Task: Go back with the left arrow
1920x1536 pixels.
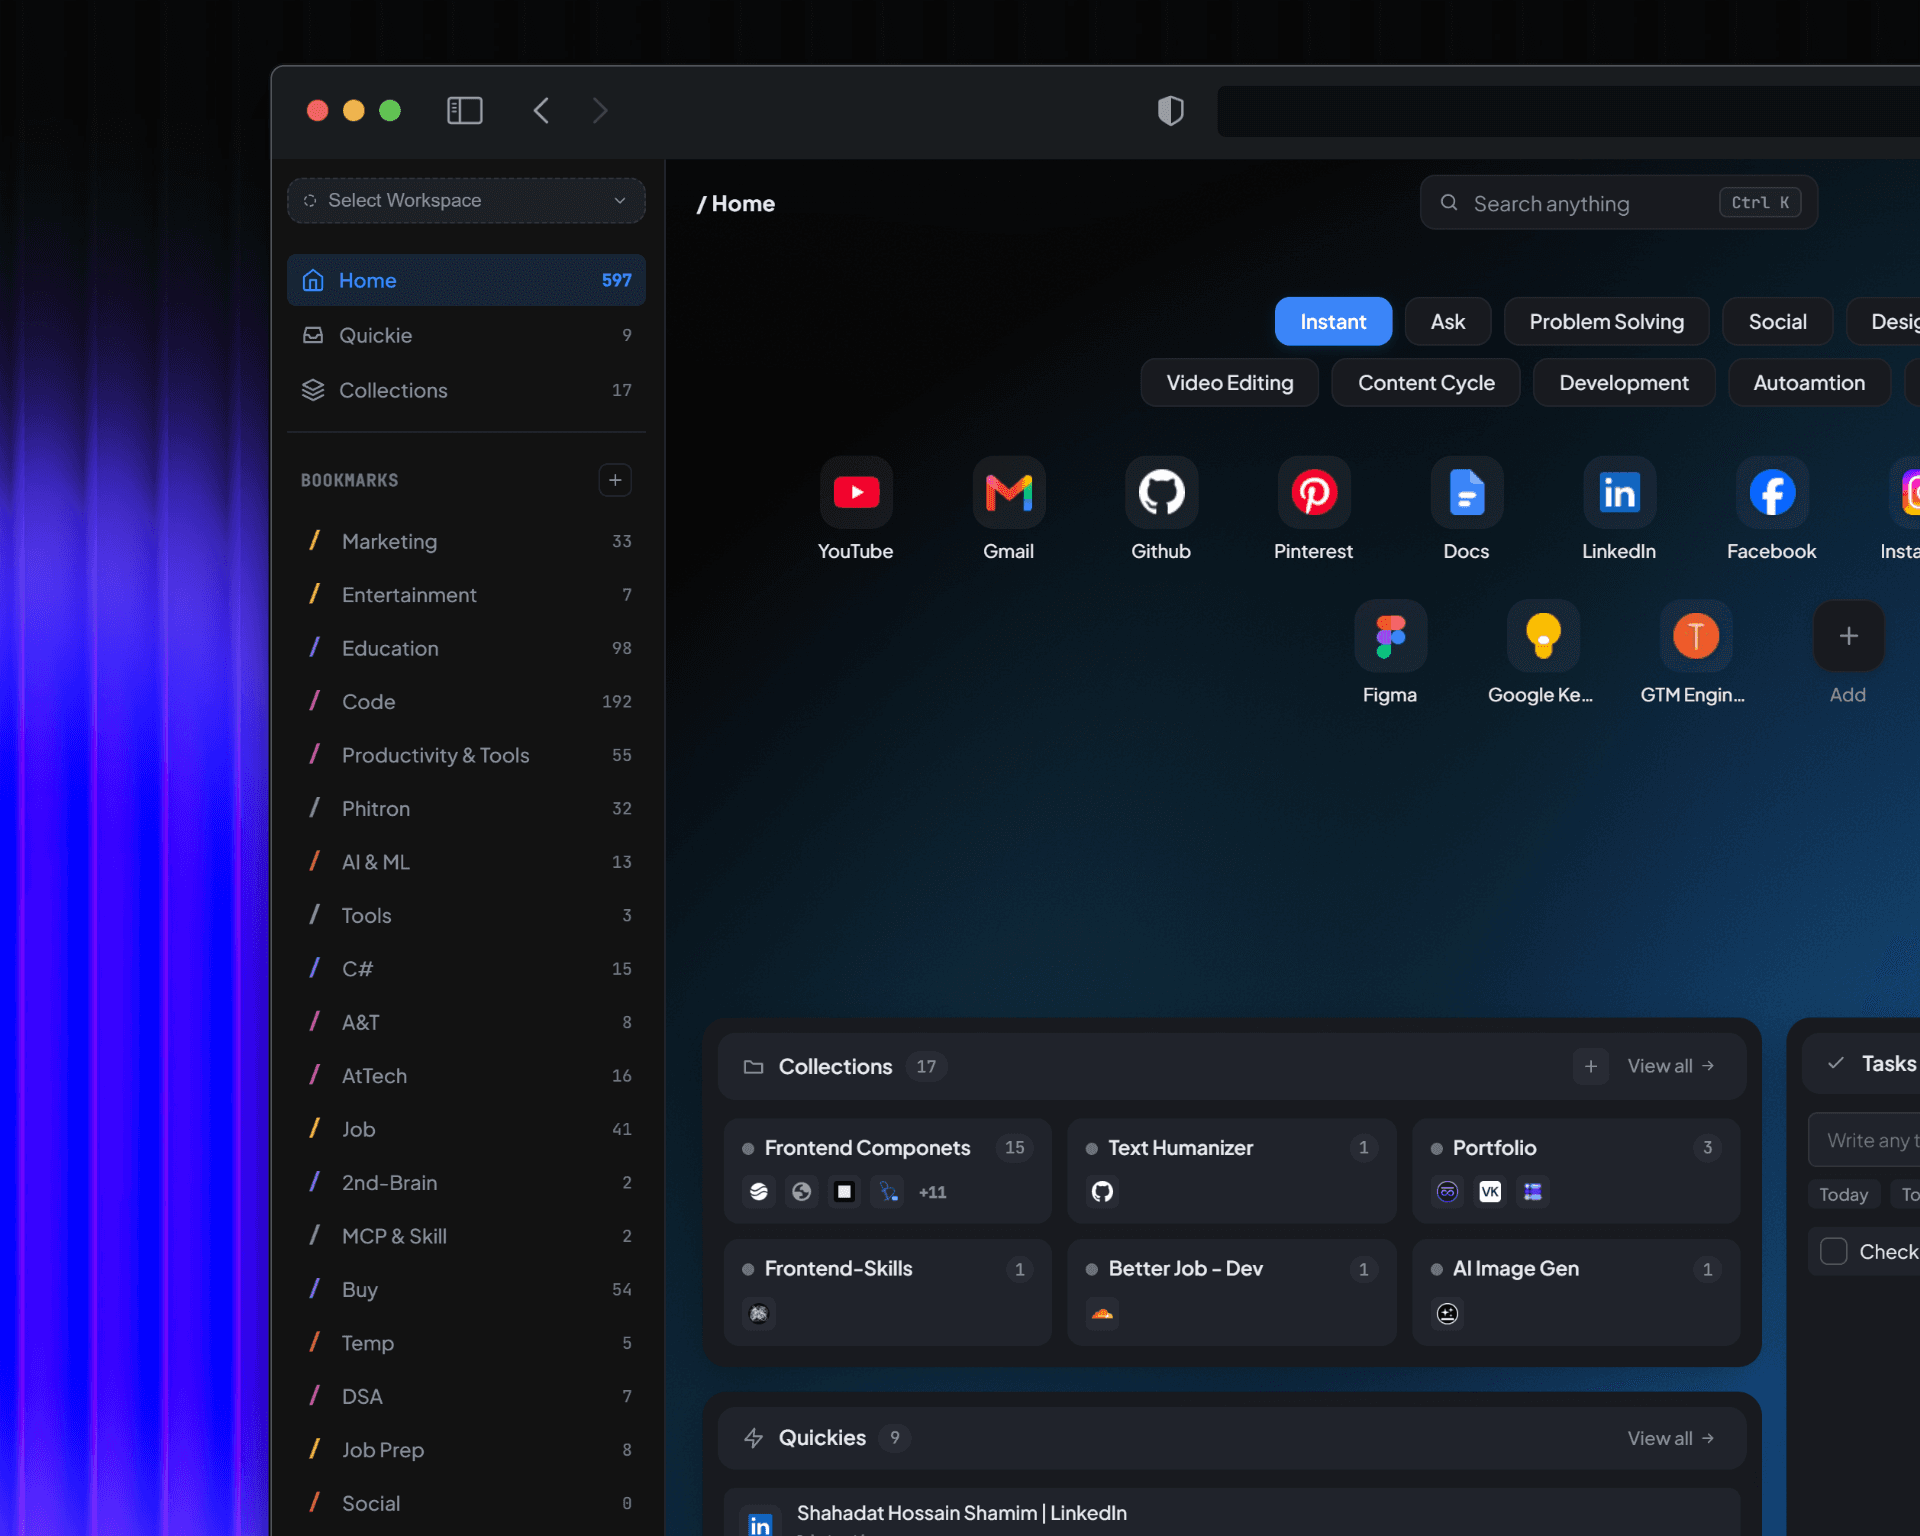Action: coord(541,110)
